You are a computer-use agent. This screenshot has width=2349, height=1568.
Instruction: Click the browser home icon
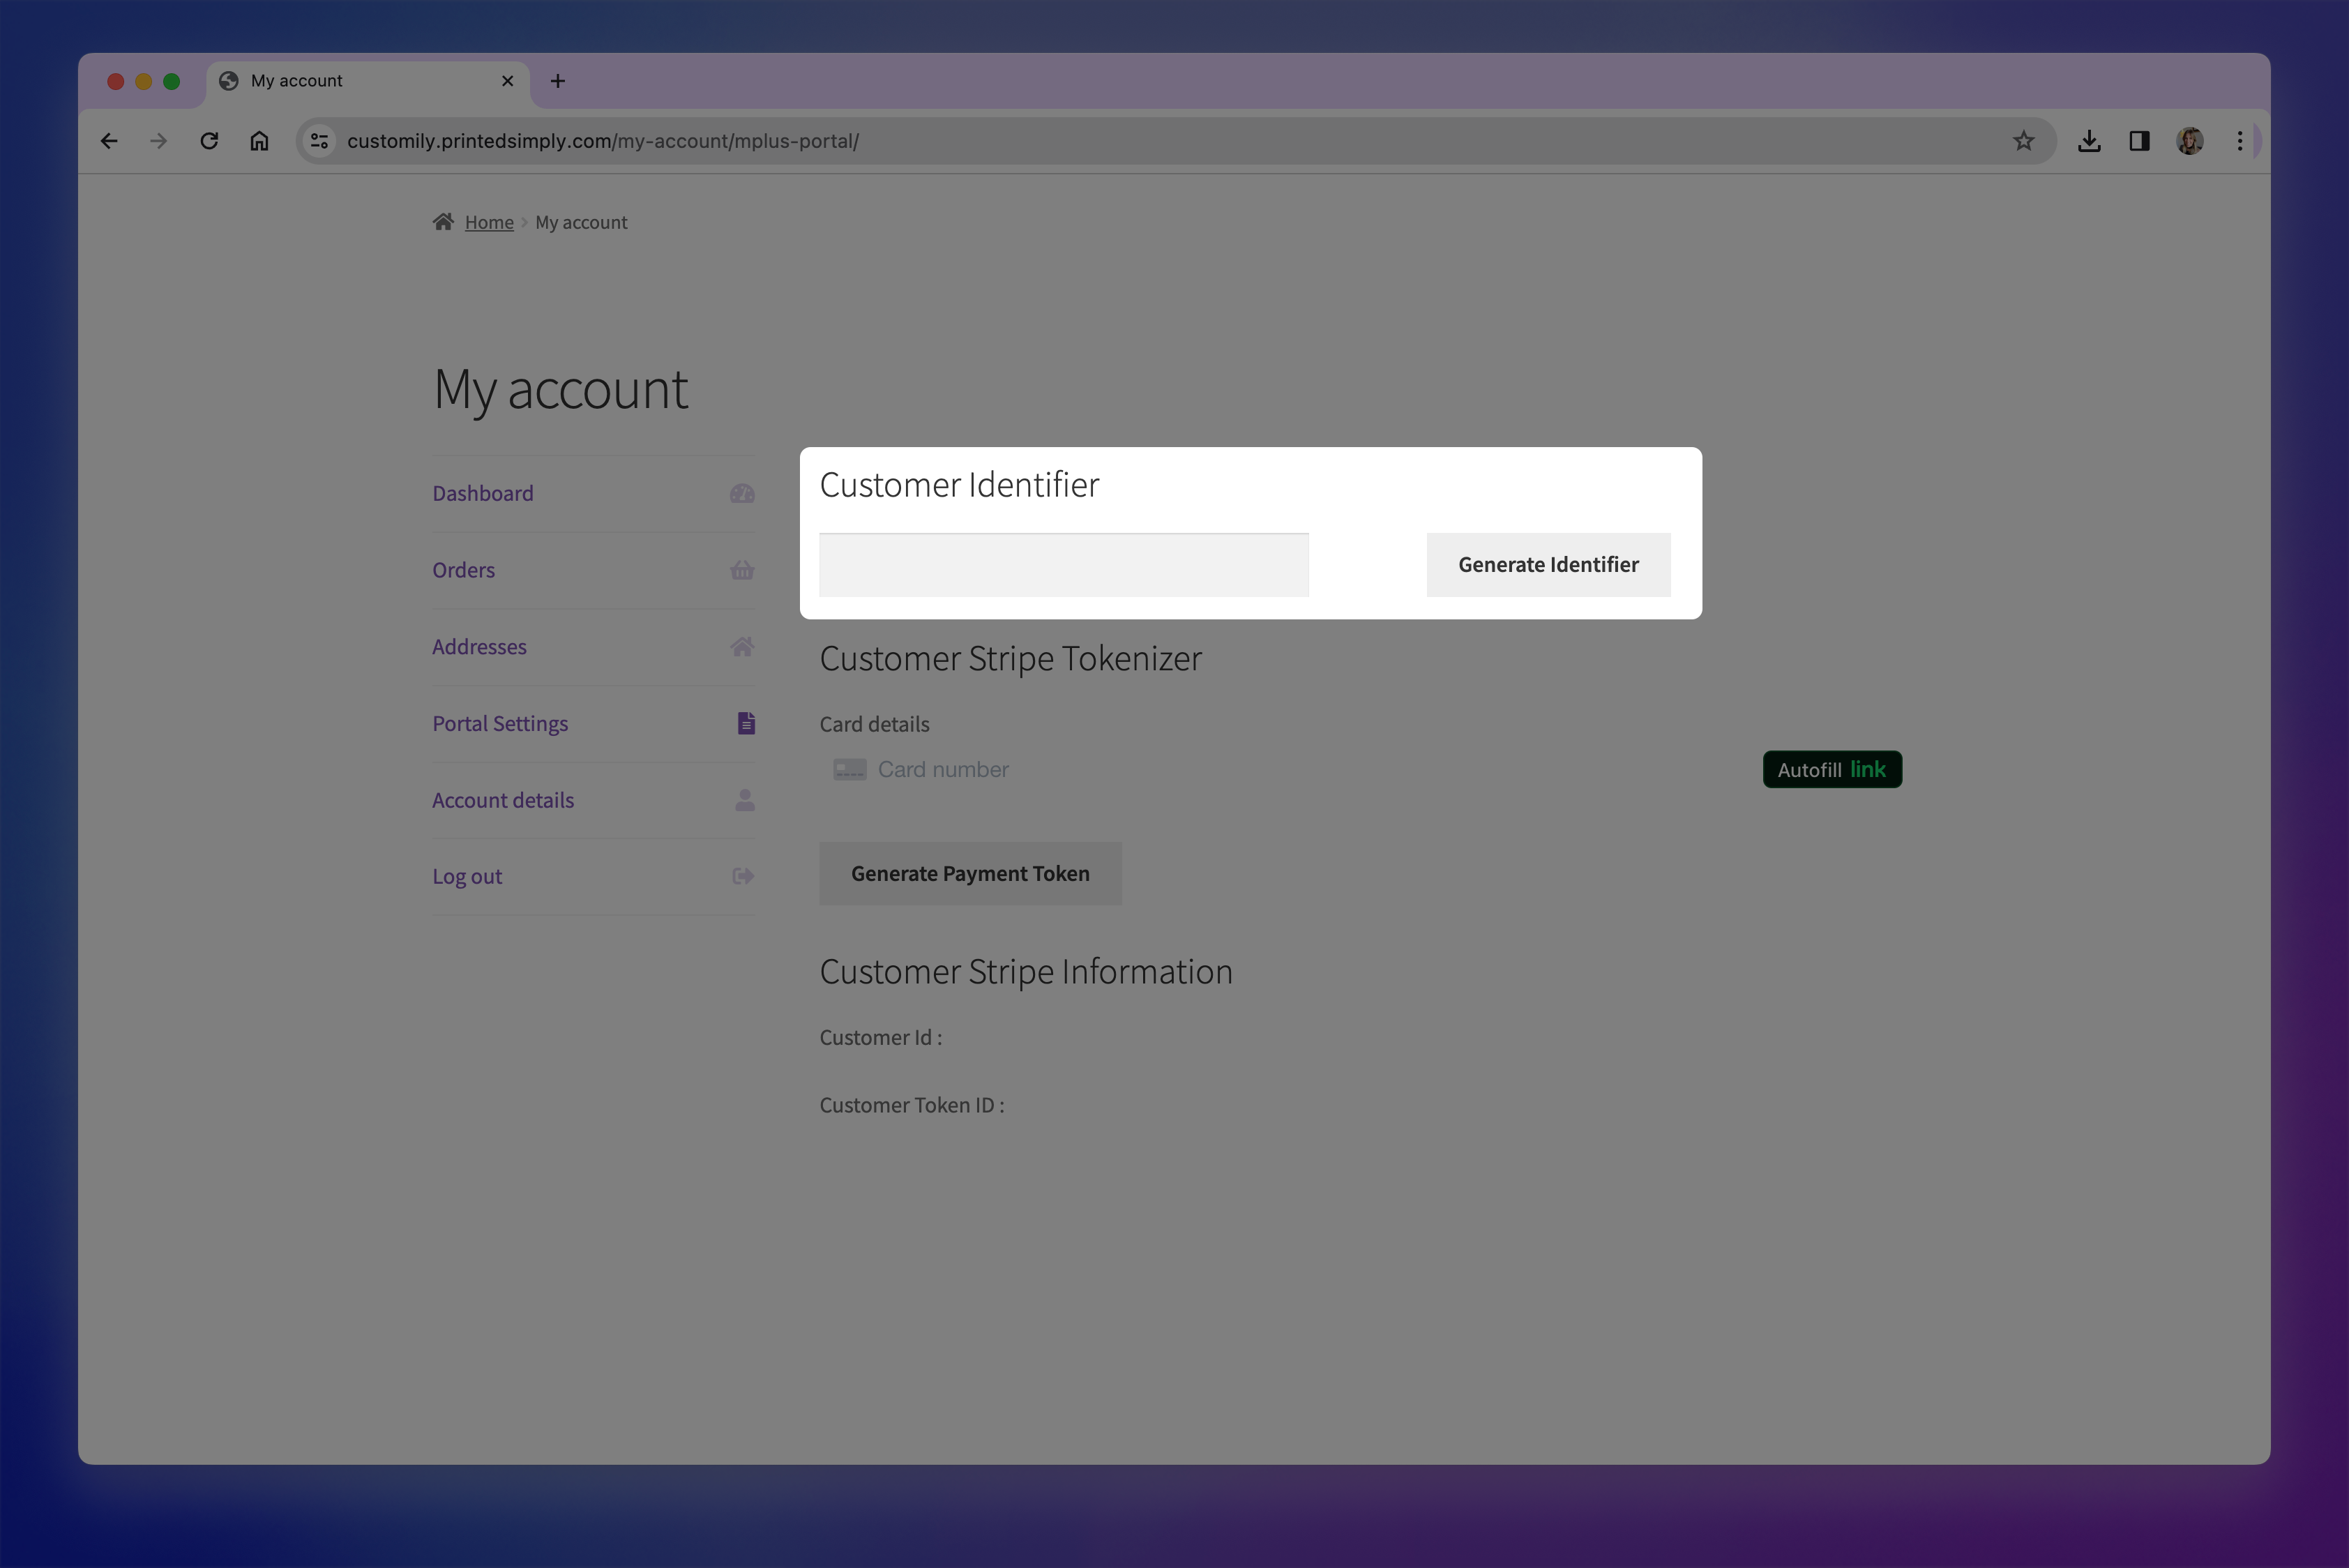pos(259,141)
